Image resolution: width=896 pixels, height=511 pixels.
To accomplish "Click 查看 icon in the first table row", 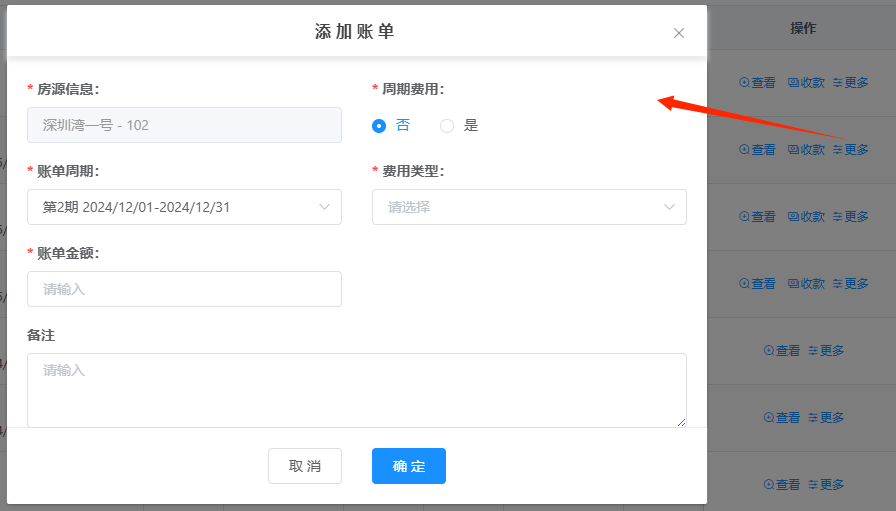I will [x=757, y=83].
